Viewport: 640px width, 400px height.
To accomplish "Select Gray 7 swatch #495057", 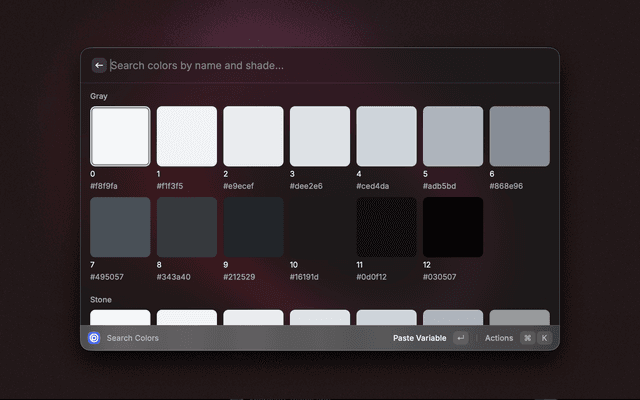I will (x=120, y=227).
